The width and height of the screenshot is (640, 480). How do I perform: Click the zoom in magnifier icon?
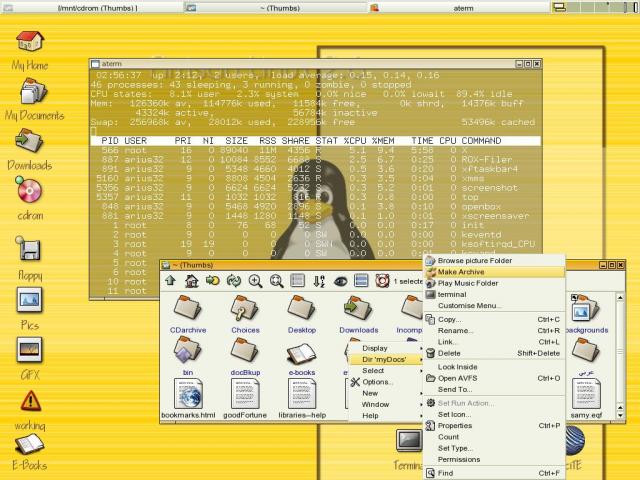(x=256, y=281)
